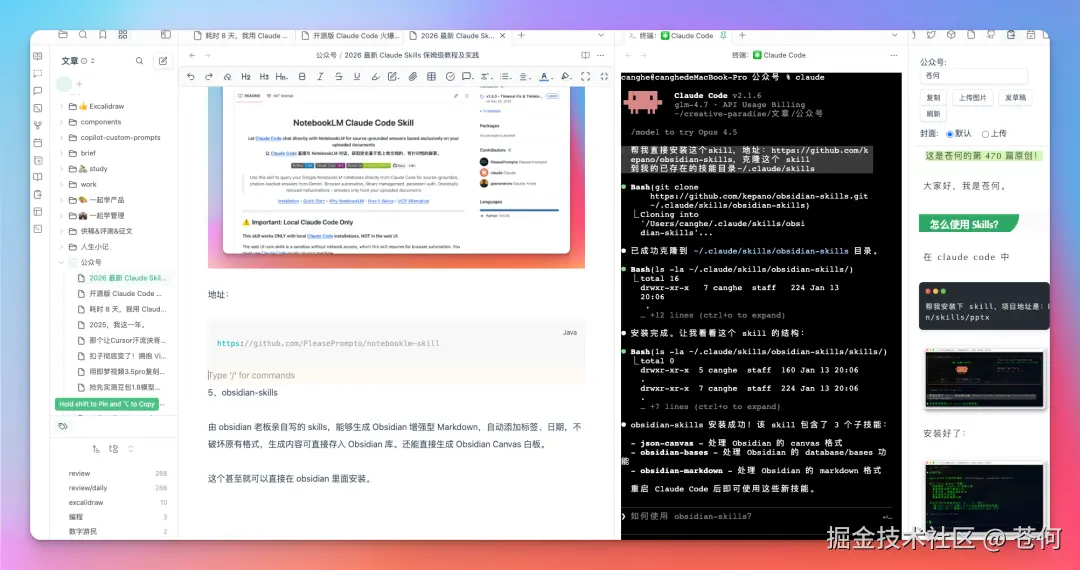This screenshot has width=1080, height=570.
Task: Toggle the pin on Claude Code terminal tab
Action: click(723, 35)
